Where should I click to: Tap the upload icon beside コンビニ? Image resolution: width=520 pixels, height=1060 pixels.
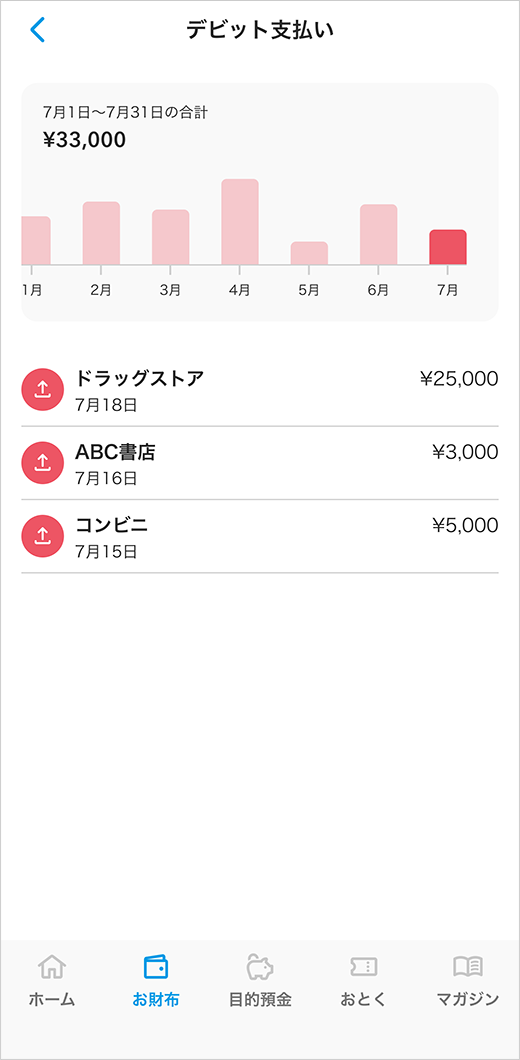[x=43, y=536]
